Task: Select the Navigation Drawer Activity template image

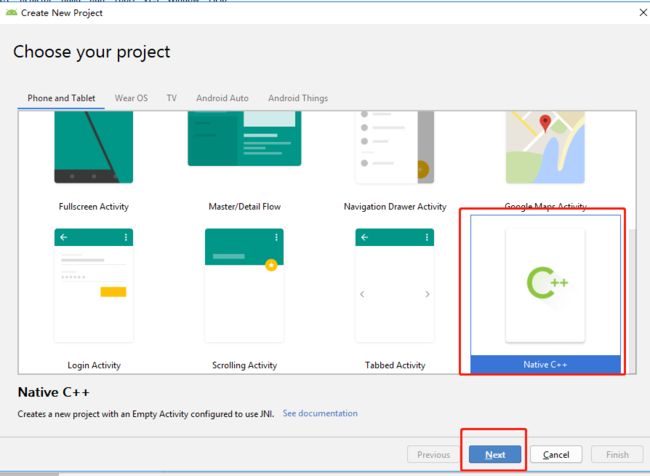Action: pos(395,147)
